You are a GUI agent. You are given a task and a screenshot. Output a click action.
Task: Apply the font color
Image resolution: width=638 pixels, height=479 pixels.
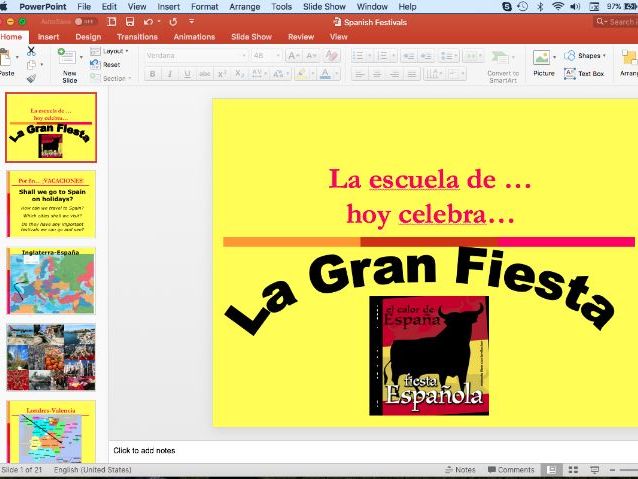click(325, 74)
